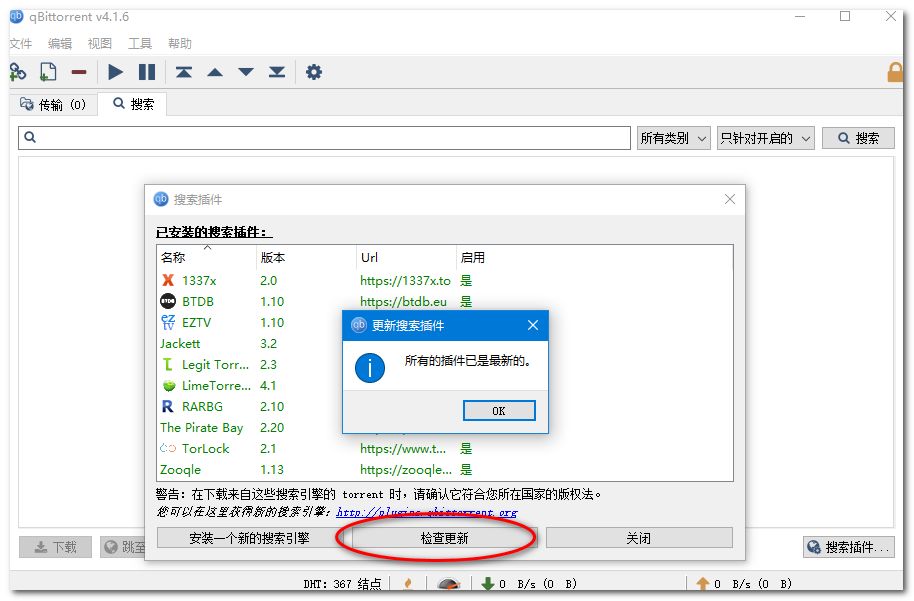Open the plugins.qbittorrent.org link
This screenshot has width=914, height=601.
coord(427,512)
